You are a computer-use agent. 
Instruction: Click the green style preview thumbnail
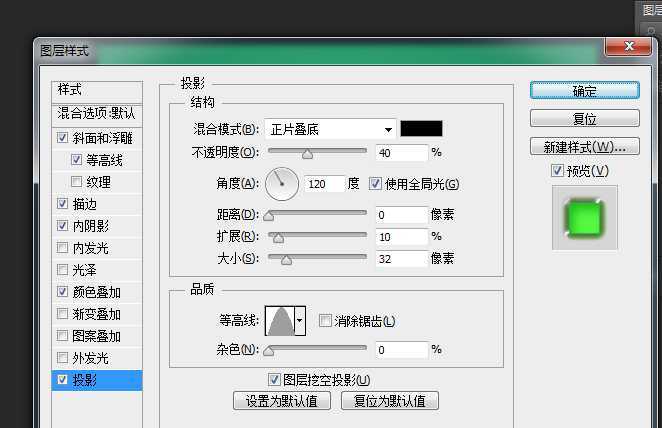pyautogui.click(x=585, y=217)
